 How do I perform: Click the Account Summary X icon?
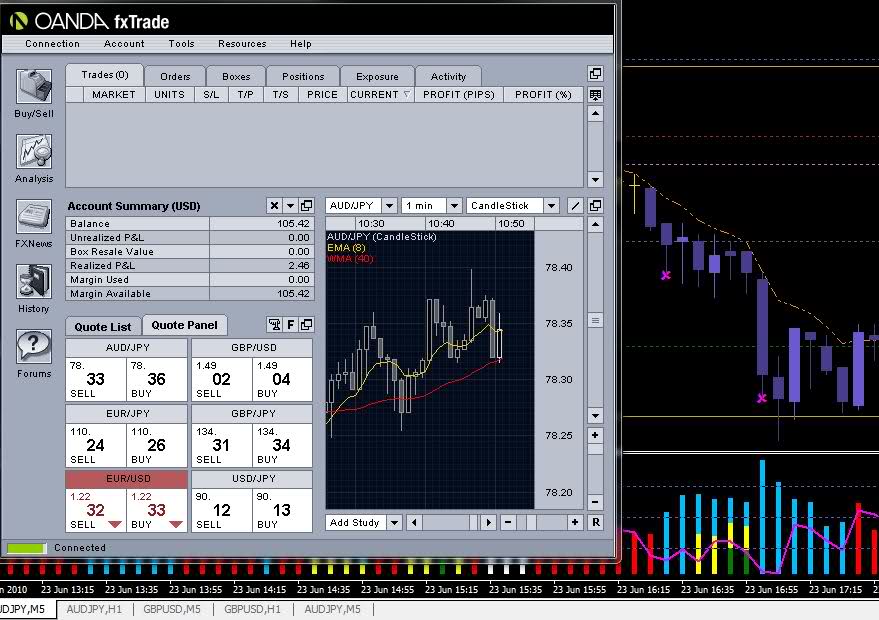[274, 205]
